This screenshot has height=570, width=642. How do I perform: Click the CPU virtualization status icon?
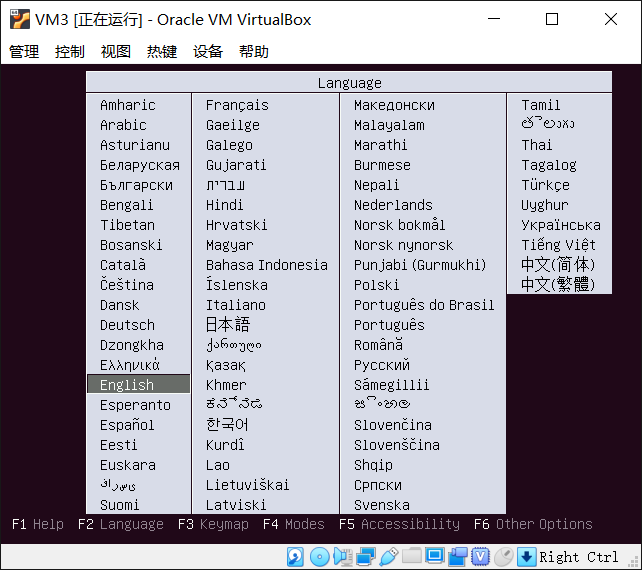click(x=480, y=557)
